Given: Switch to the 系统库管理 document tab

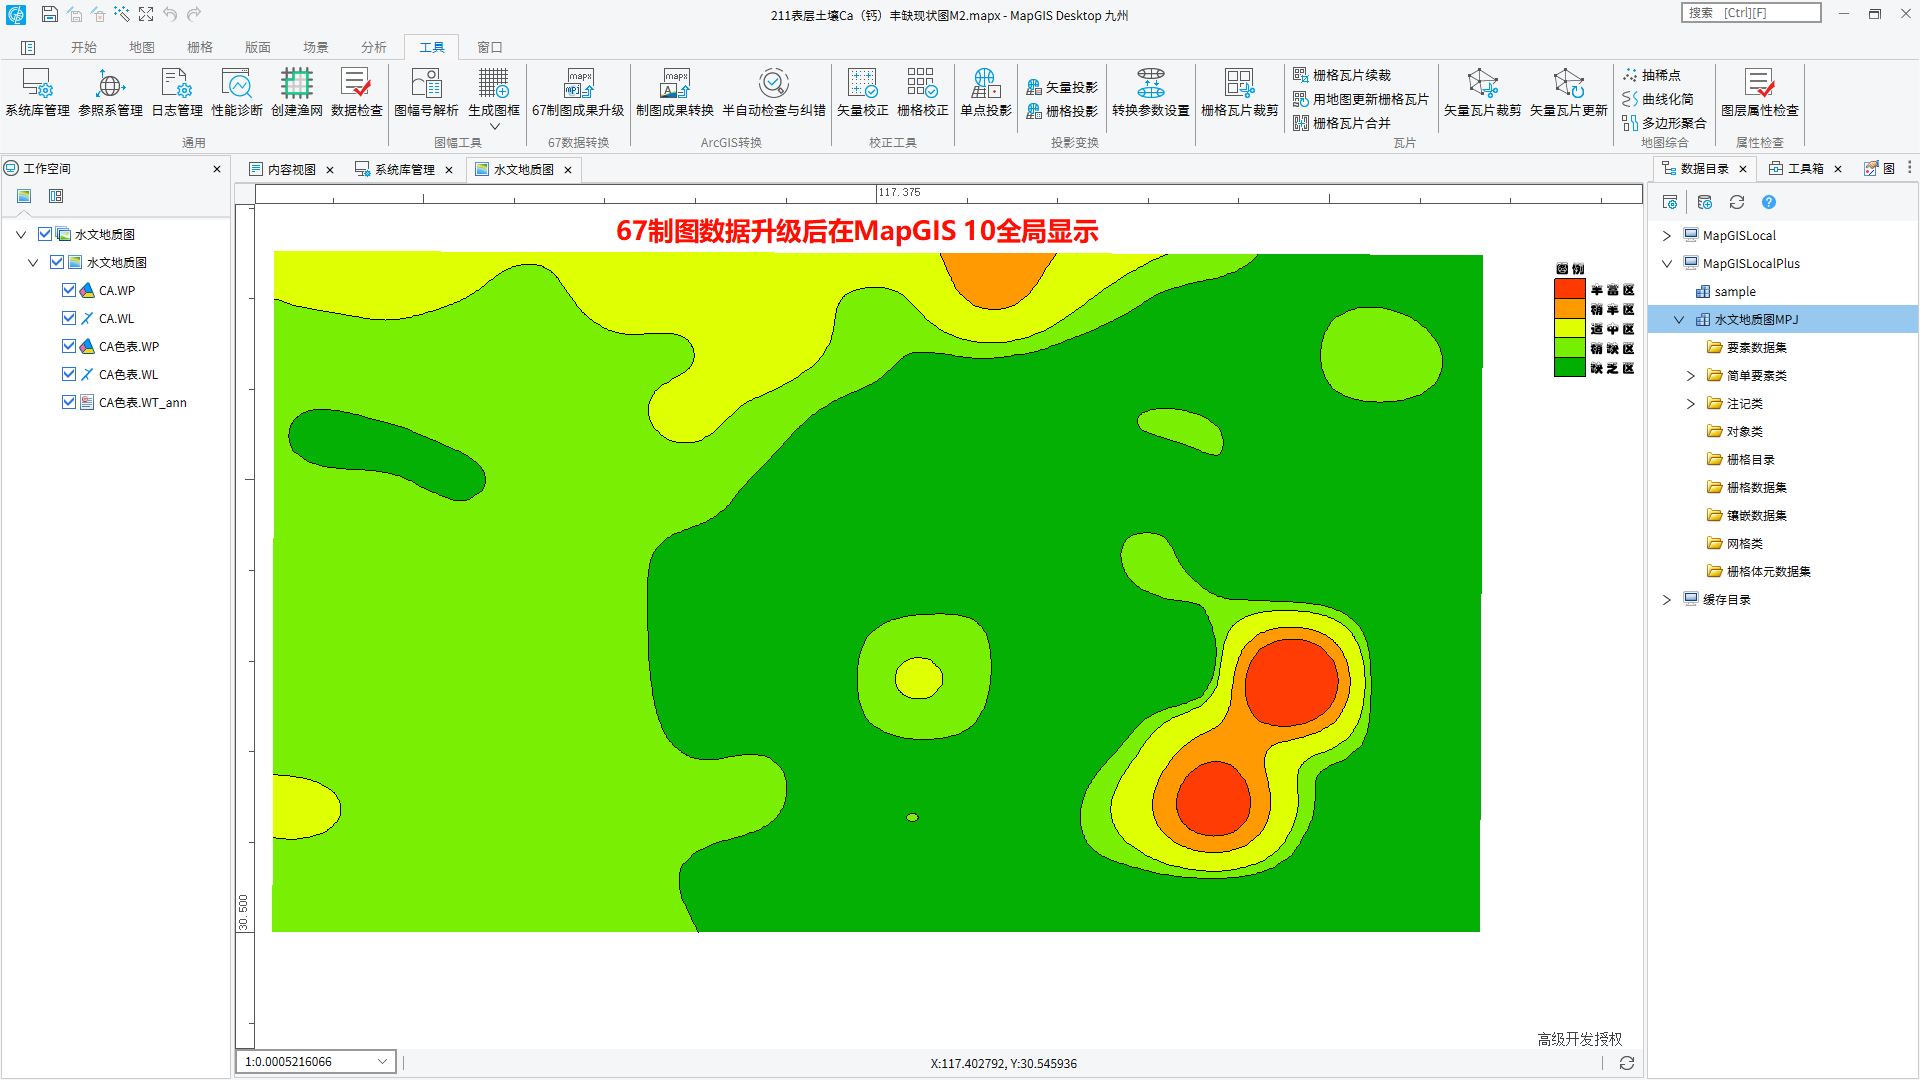Looking at the screenshot, I should [404, 169].
